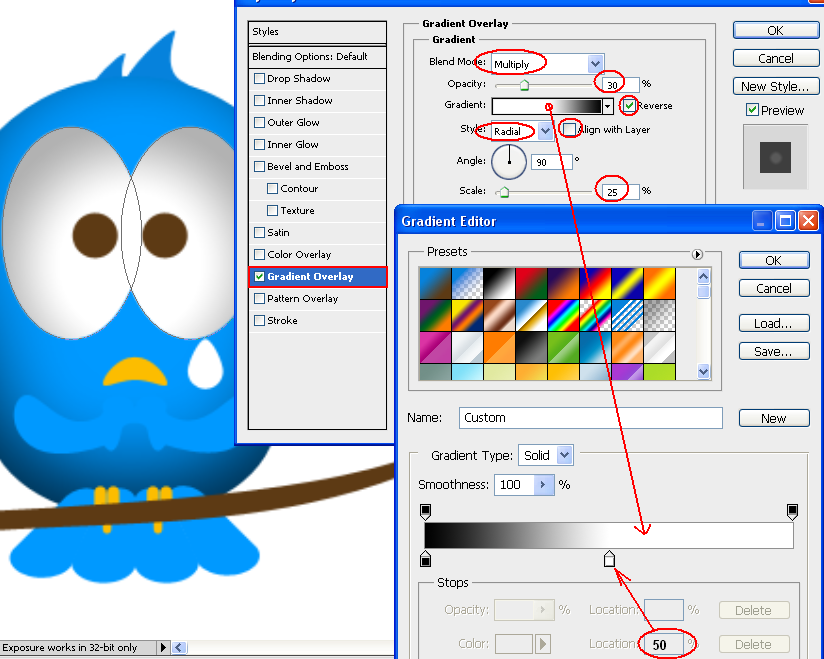Toggle the Preview checkbox

tap(752, 110)
